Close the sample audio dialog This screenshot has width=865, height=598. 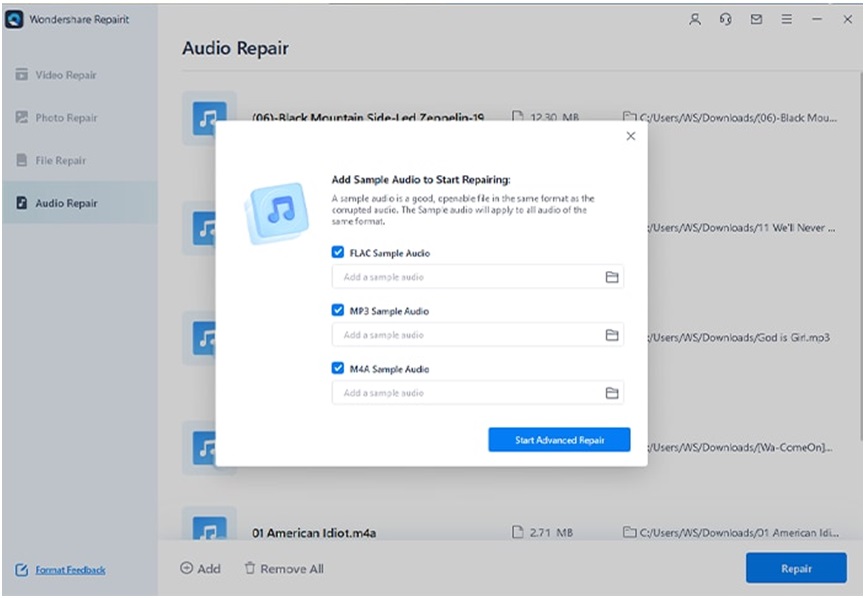coord(631,136)
